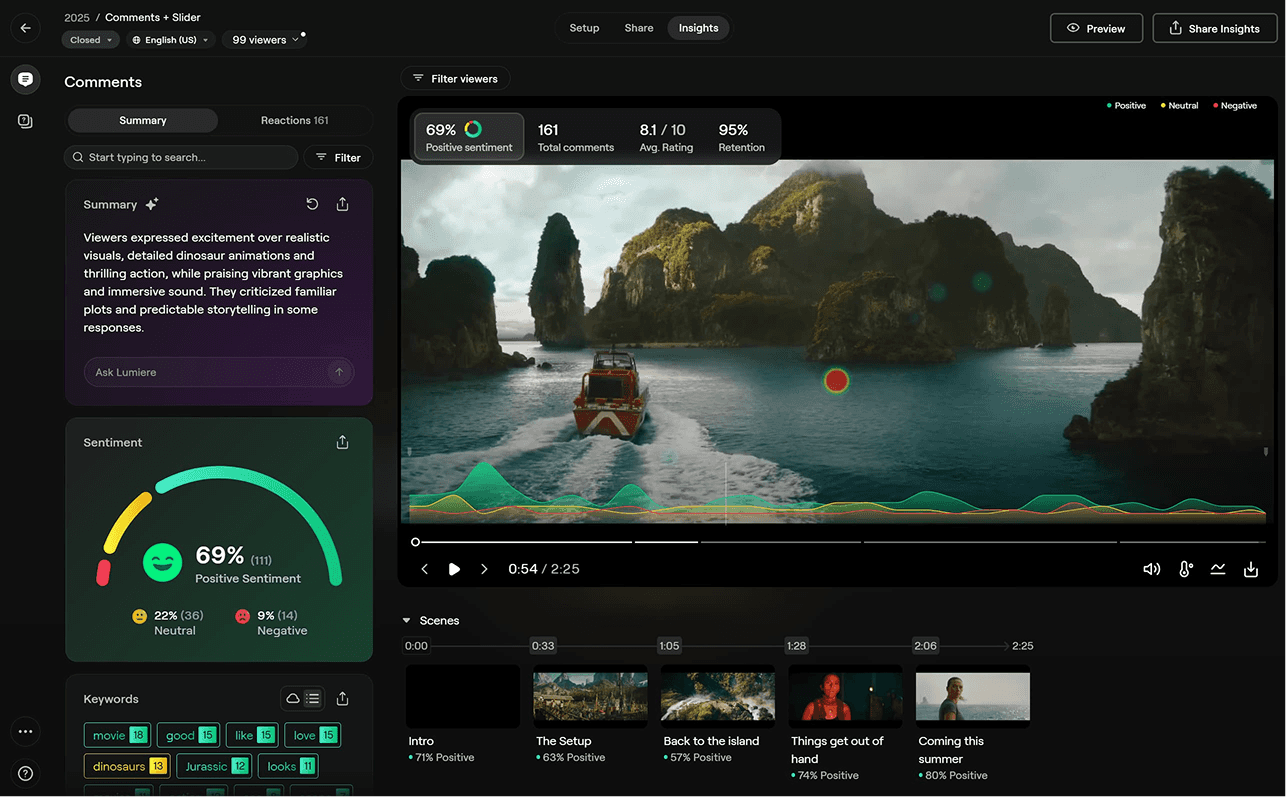This screenshot has height=797, width=1286.
Task: Select the good keyword tag
Action: [x=188, y=735]
